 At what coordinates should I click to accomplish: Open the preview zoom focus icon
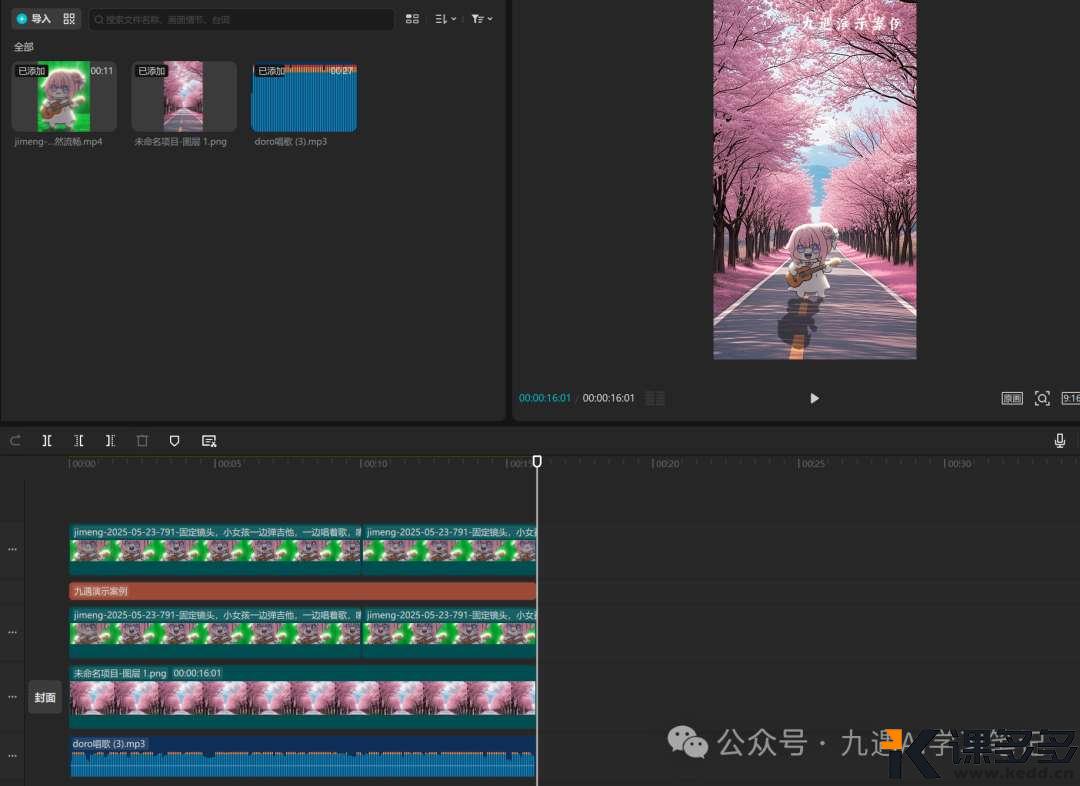1042,398
